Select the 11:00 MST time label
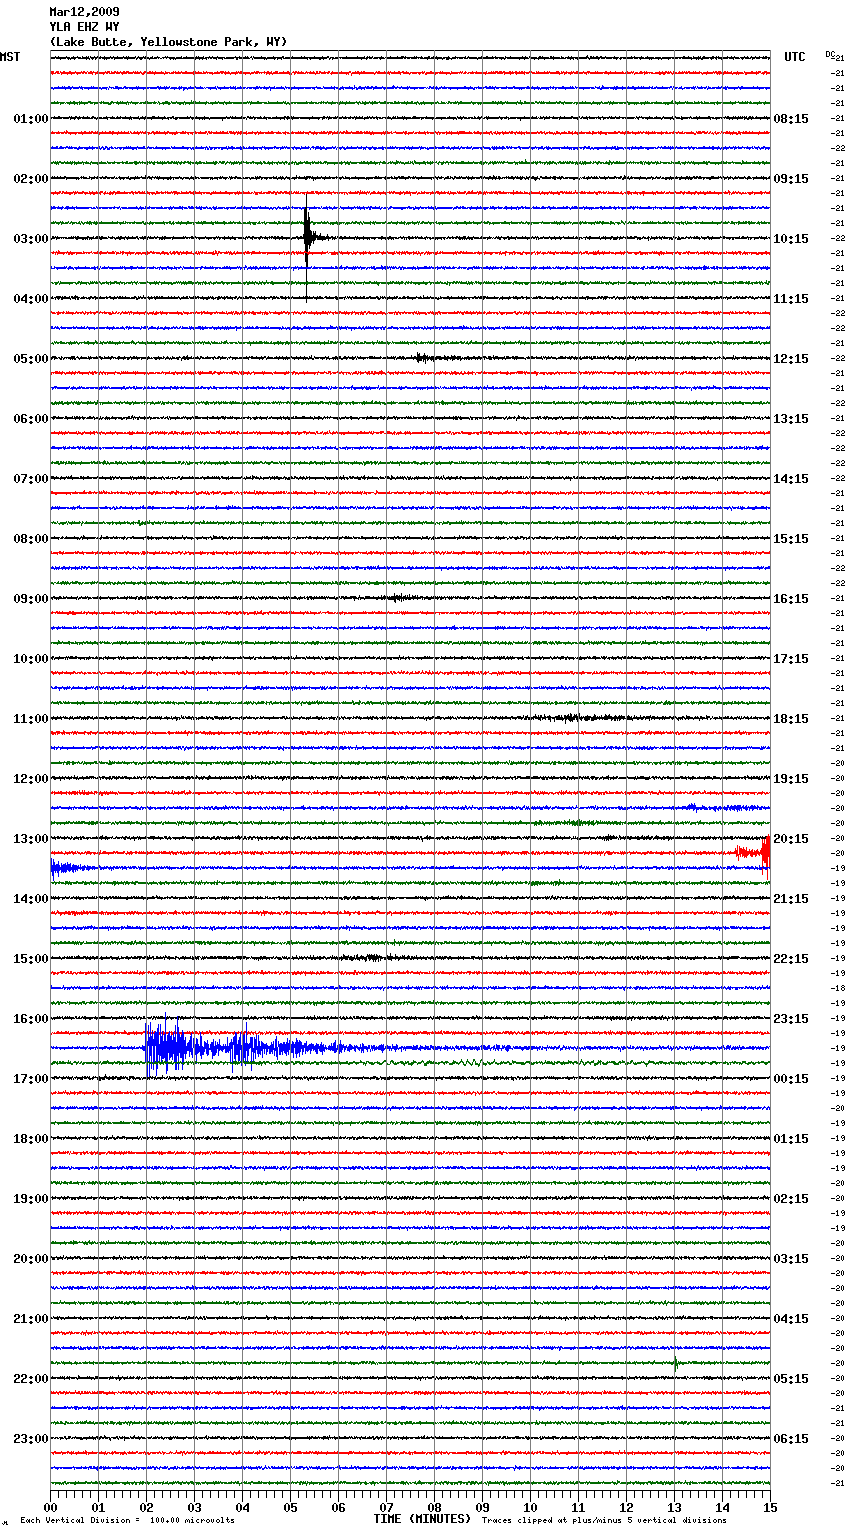Screen dimensions: 850x1534 coord(30,719)
